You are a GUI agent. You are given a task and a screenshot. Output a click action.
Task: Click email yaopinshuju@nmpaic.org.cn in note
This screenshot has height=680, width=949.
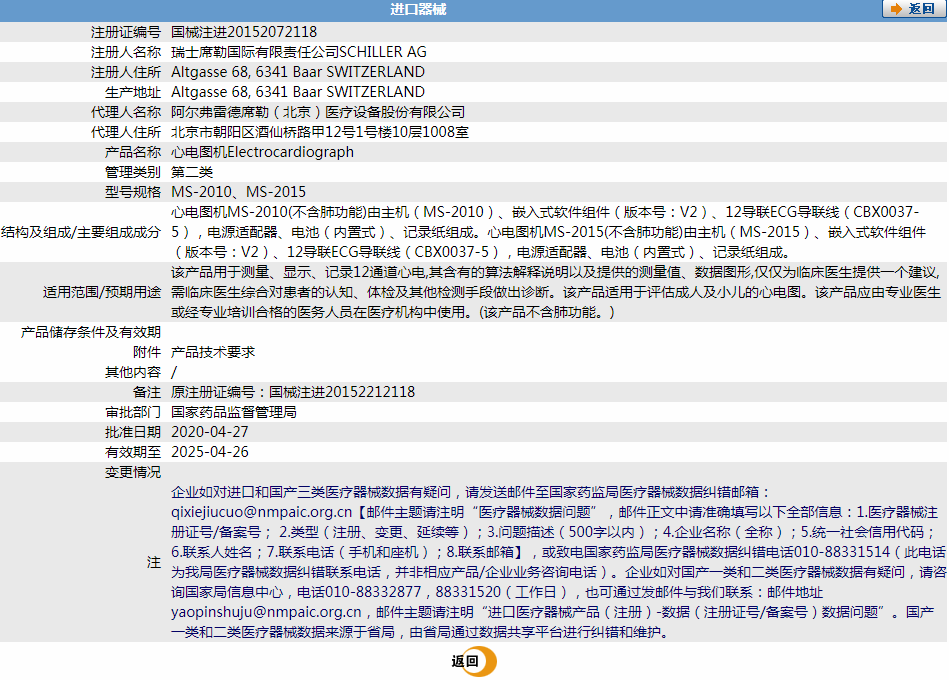tap(266, 612)
